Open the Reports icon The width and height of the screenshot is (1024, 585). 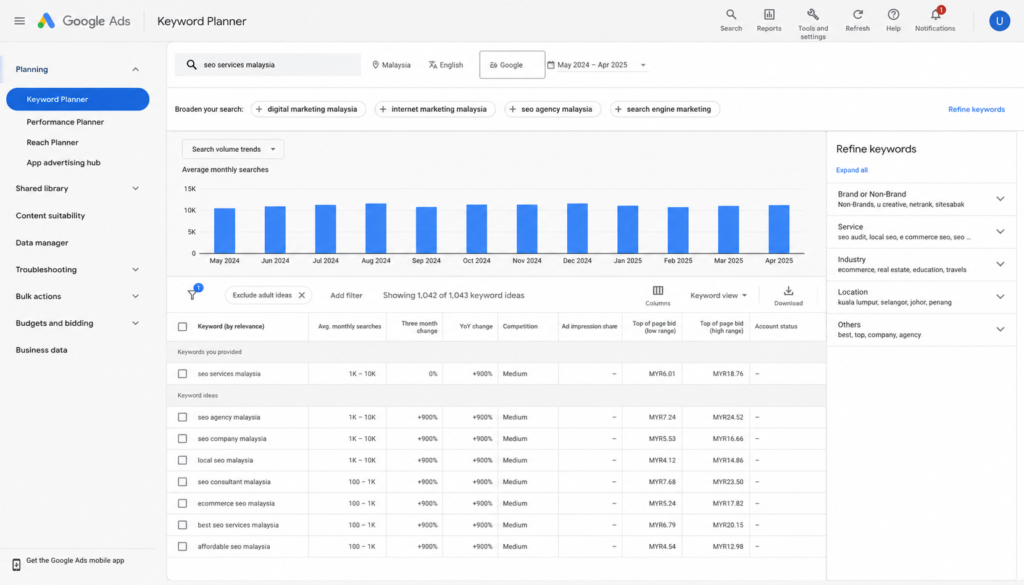[x=769, y=20]
